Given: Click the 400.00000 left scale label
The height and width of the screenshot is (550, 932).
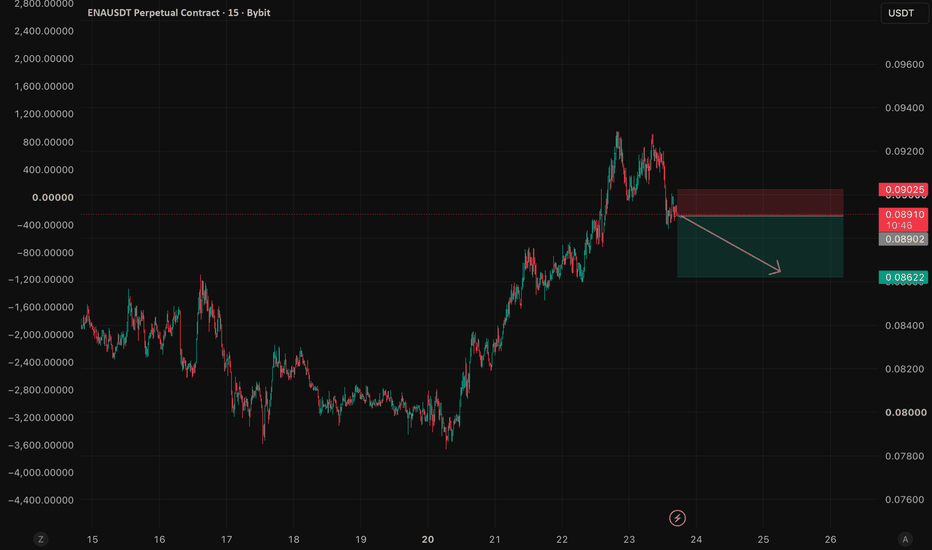Looking at the screenshot, I should pos(48,169).
